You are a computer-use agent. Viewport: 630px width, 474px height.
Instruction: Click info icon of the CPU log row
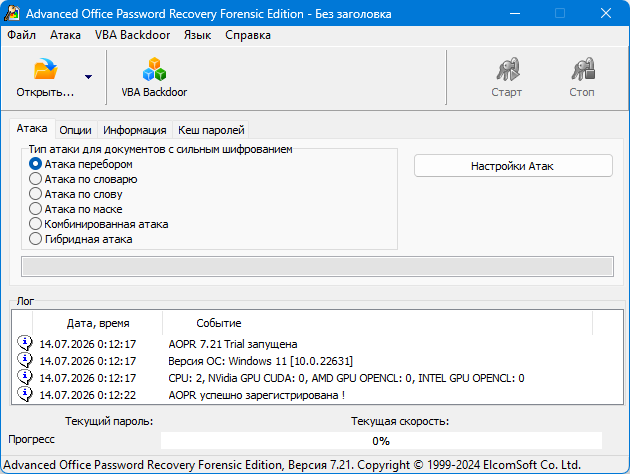[25, 378]
